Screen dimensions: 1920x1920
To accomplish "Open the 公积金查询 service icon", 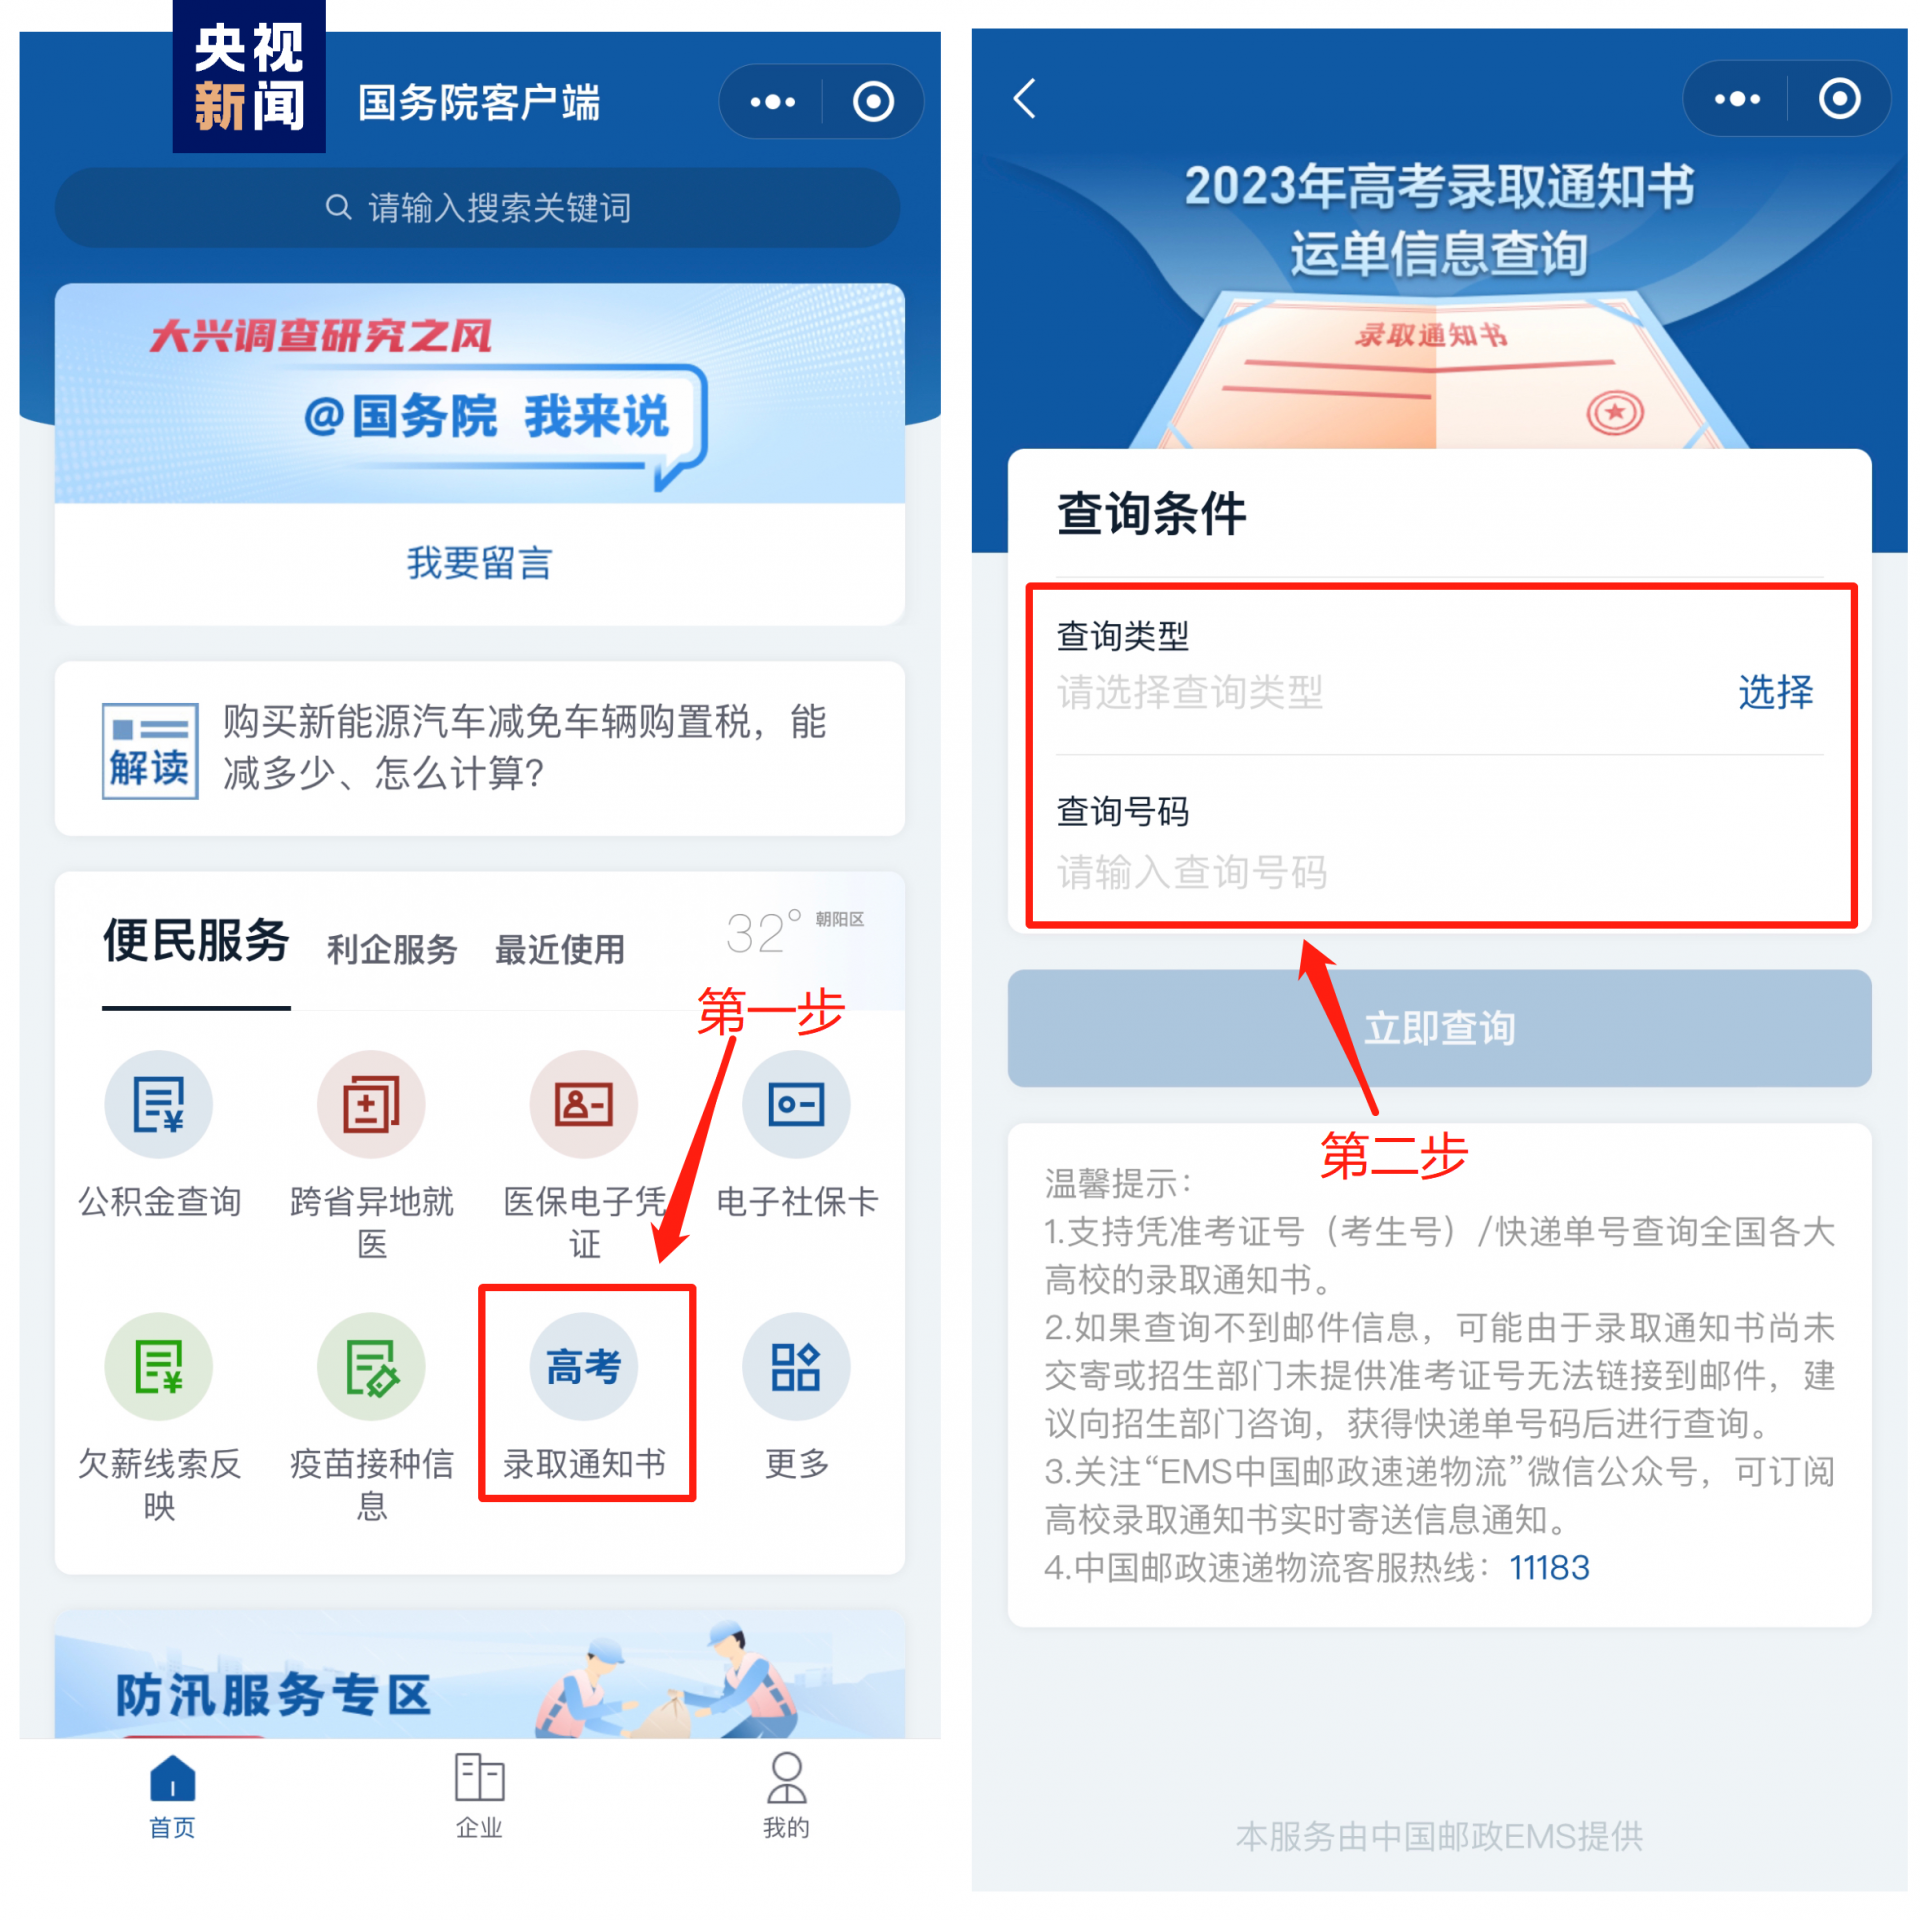I will (159, 1105).
